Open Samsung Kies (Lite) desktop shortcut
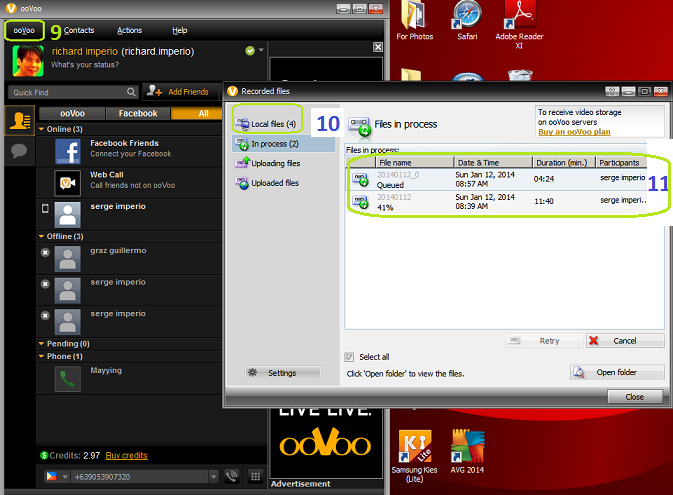The height and width of the screenshot is (495, 673). [x=414, y=456]
